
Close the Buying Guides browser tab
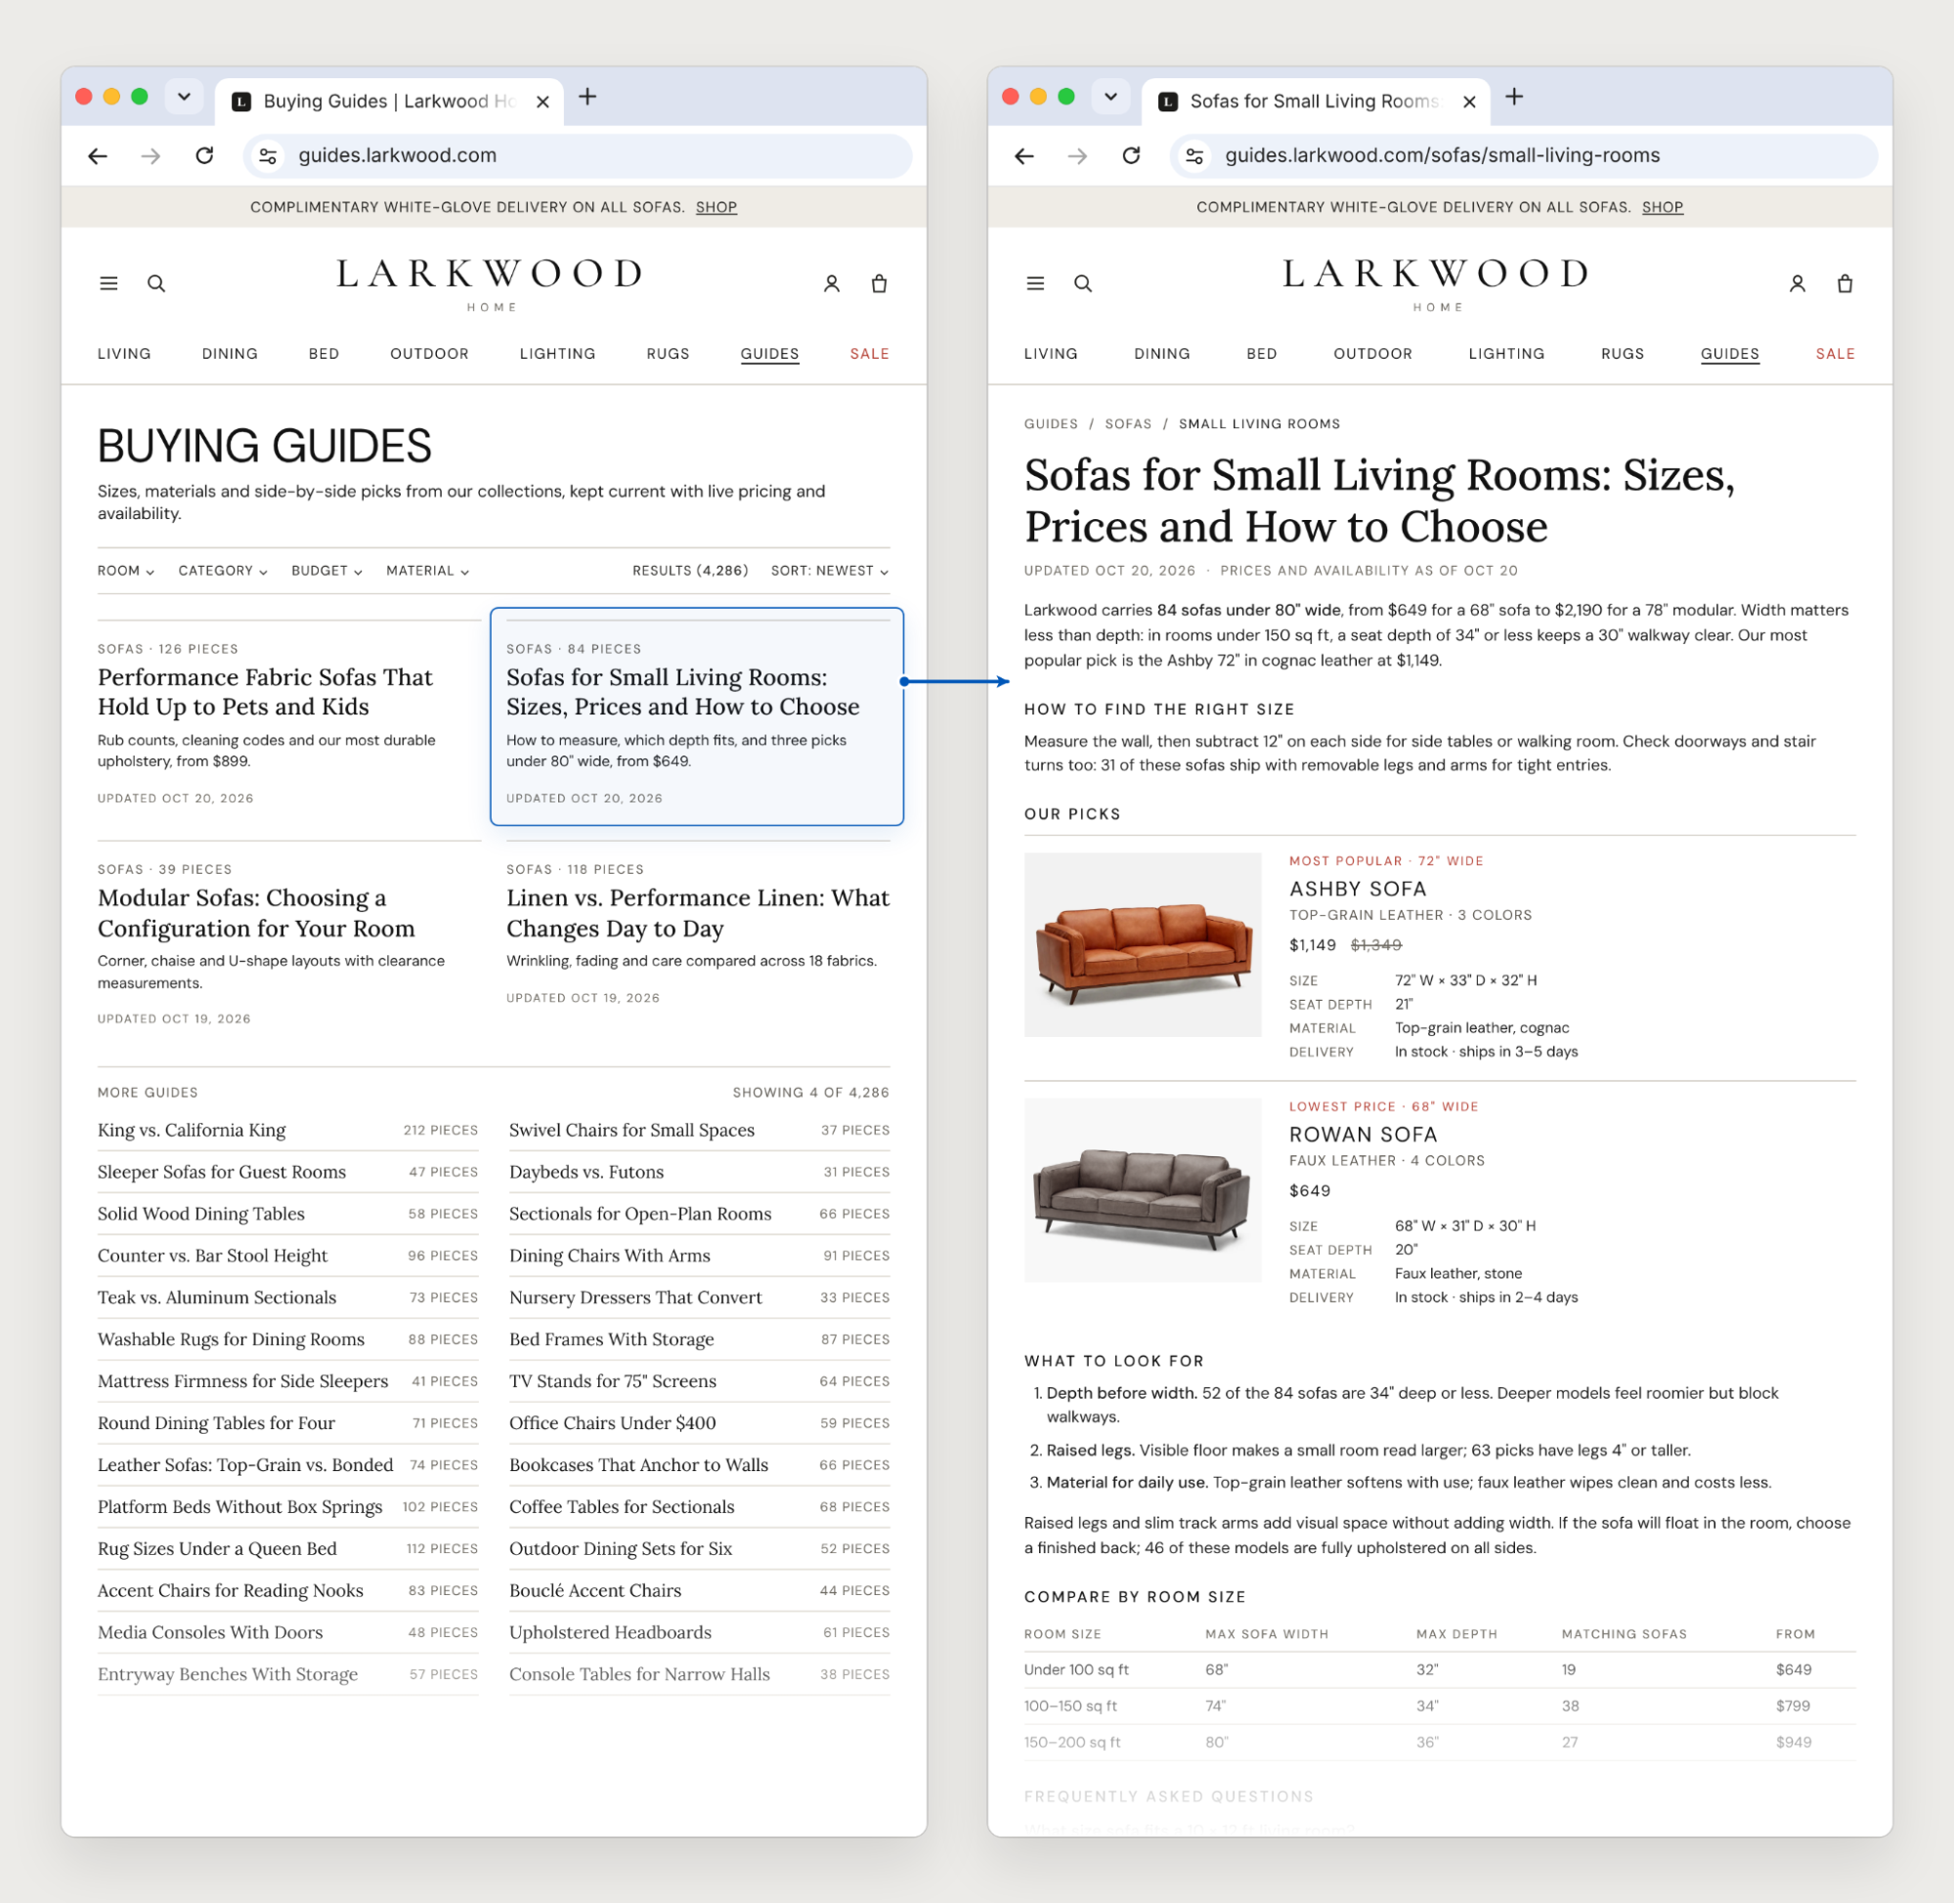pos(543,102)
